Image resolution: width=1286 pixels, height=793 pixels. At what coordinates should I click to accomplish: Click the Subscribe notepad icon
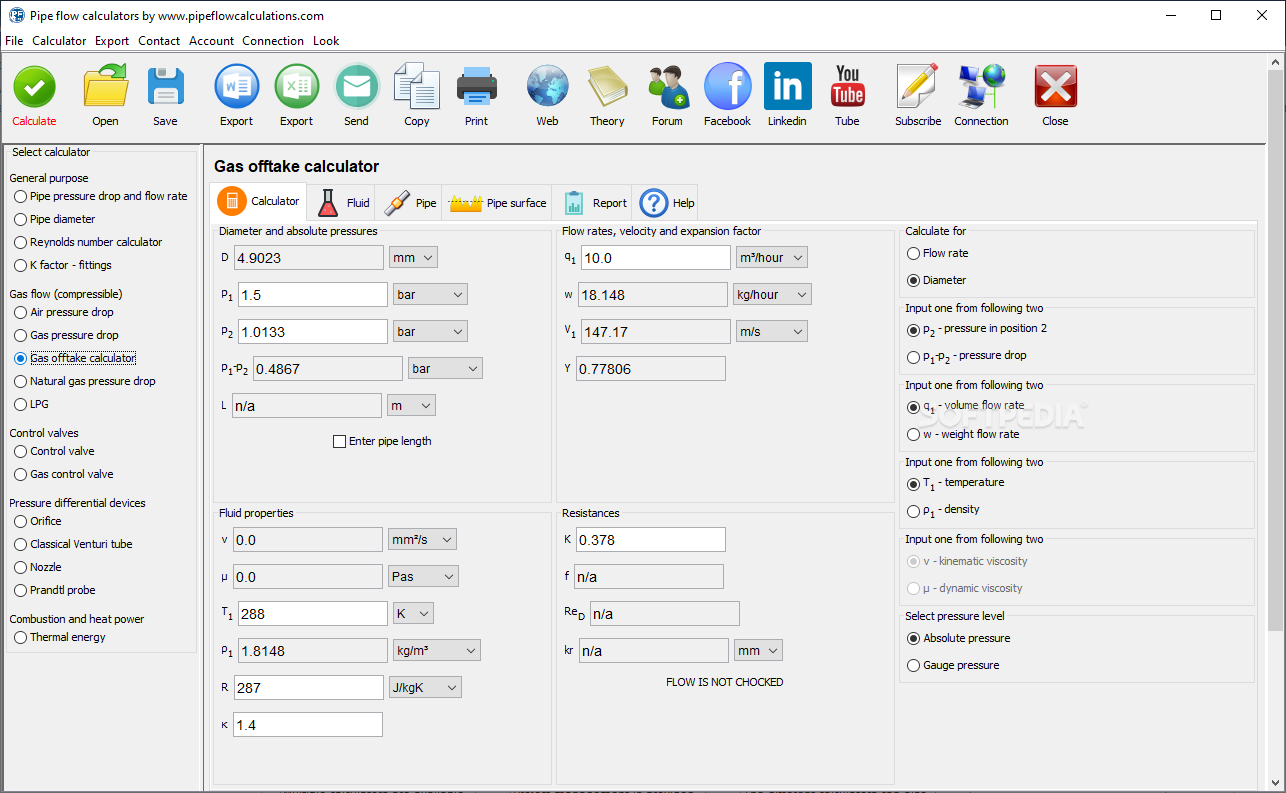[917, 87]
